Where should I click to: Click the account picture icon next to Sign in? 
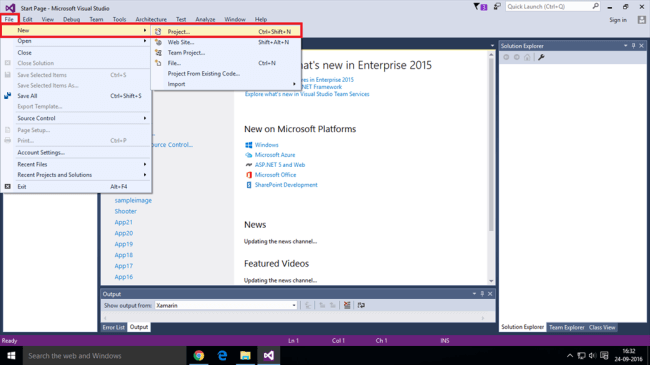coord(642,20)
